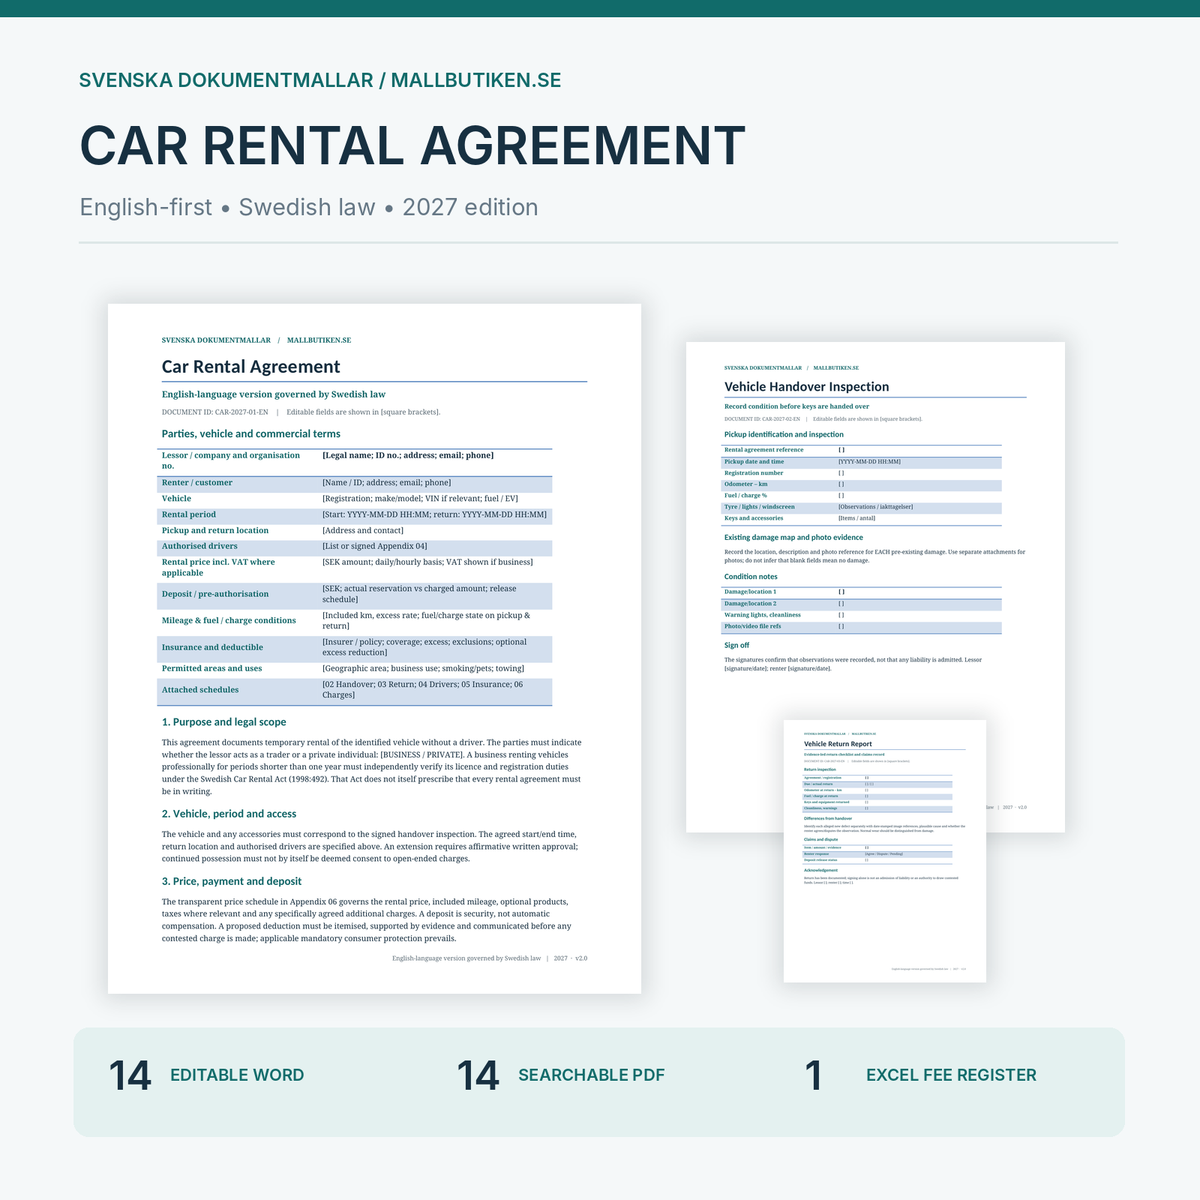This screenshot has width=1200, height=1200.
Task: Click the 'Mileage & fuel / charge conditions' label
Action: coord(229,620)
